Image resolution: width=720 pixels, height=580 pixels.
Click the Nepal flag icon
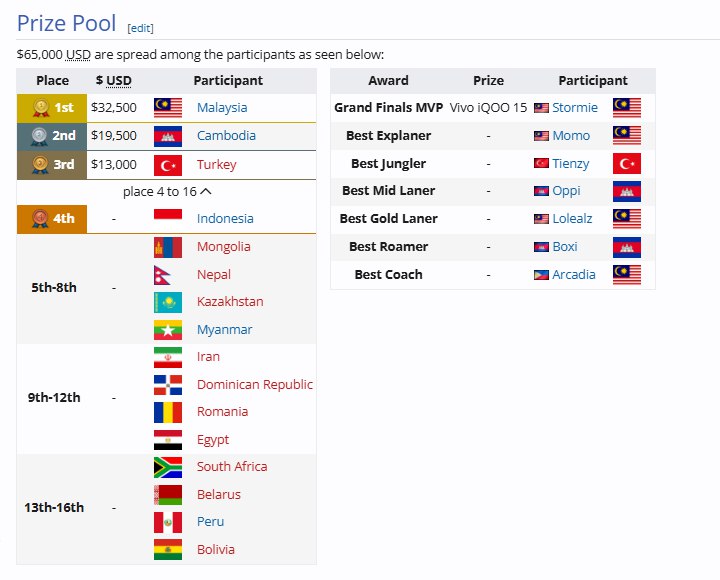(167, 274)
